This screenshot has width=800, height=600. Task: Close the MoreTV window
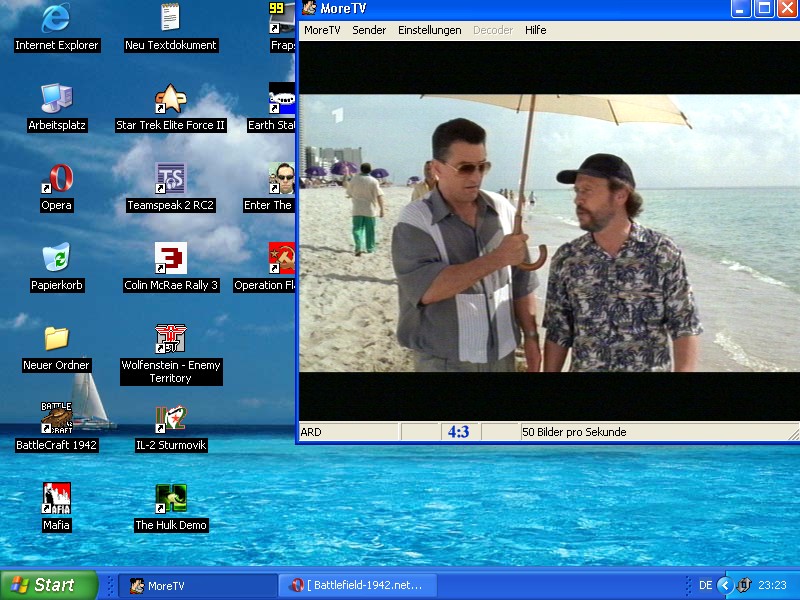point(787,9)
